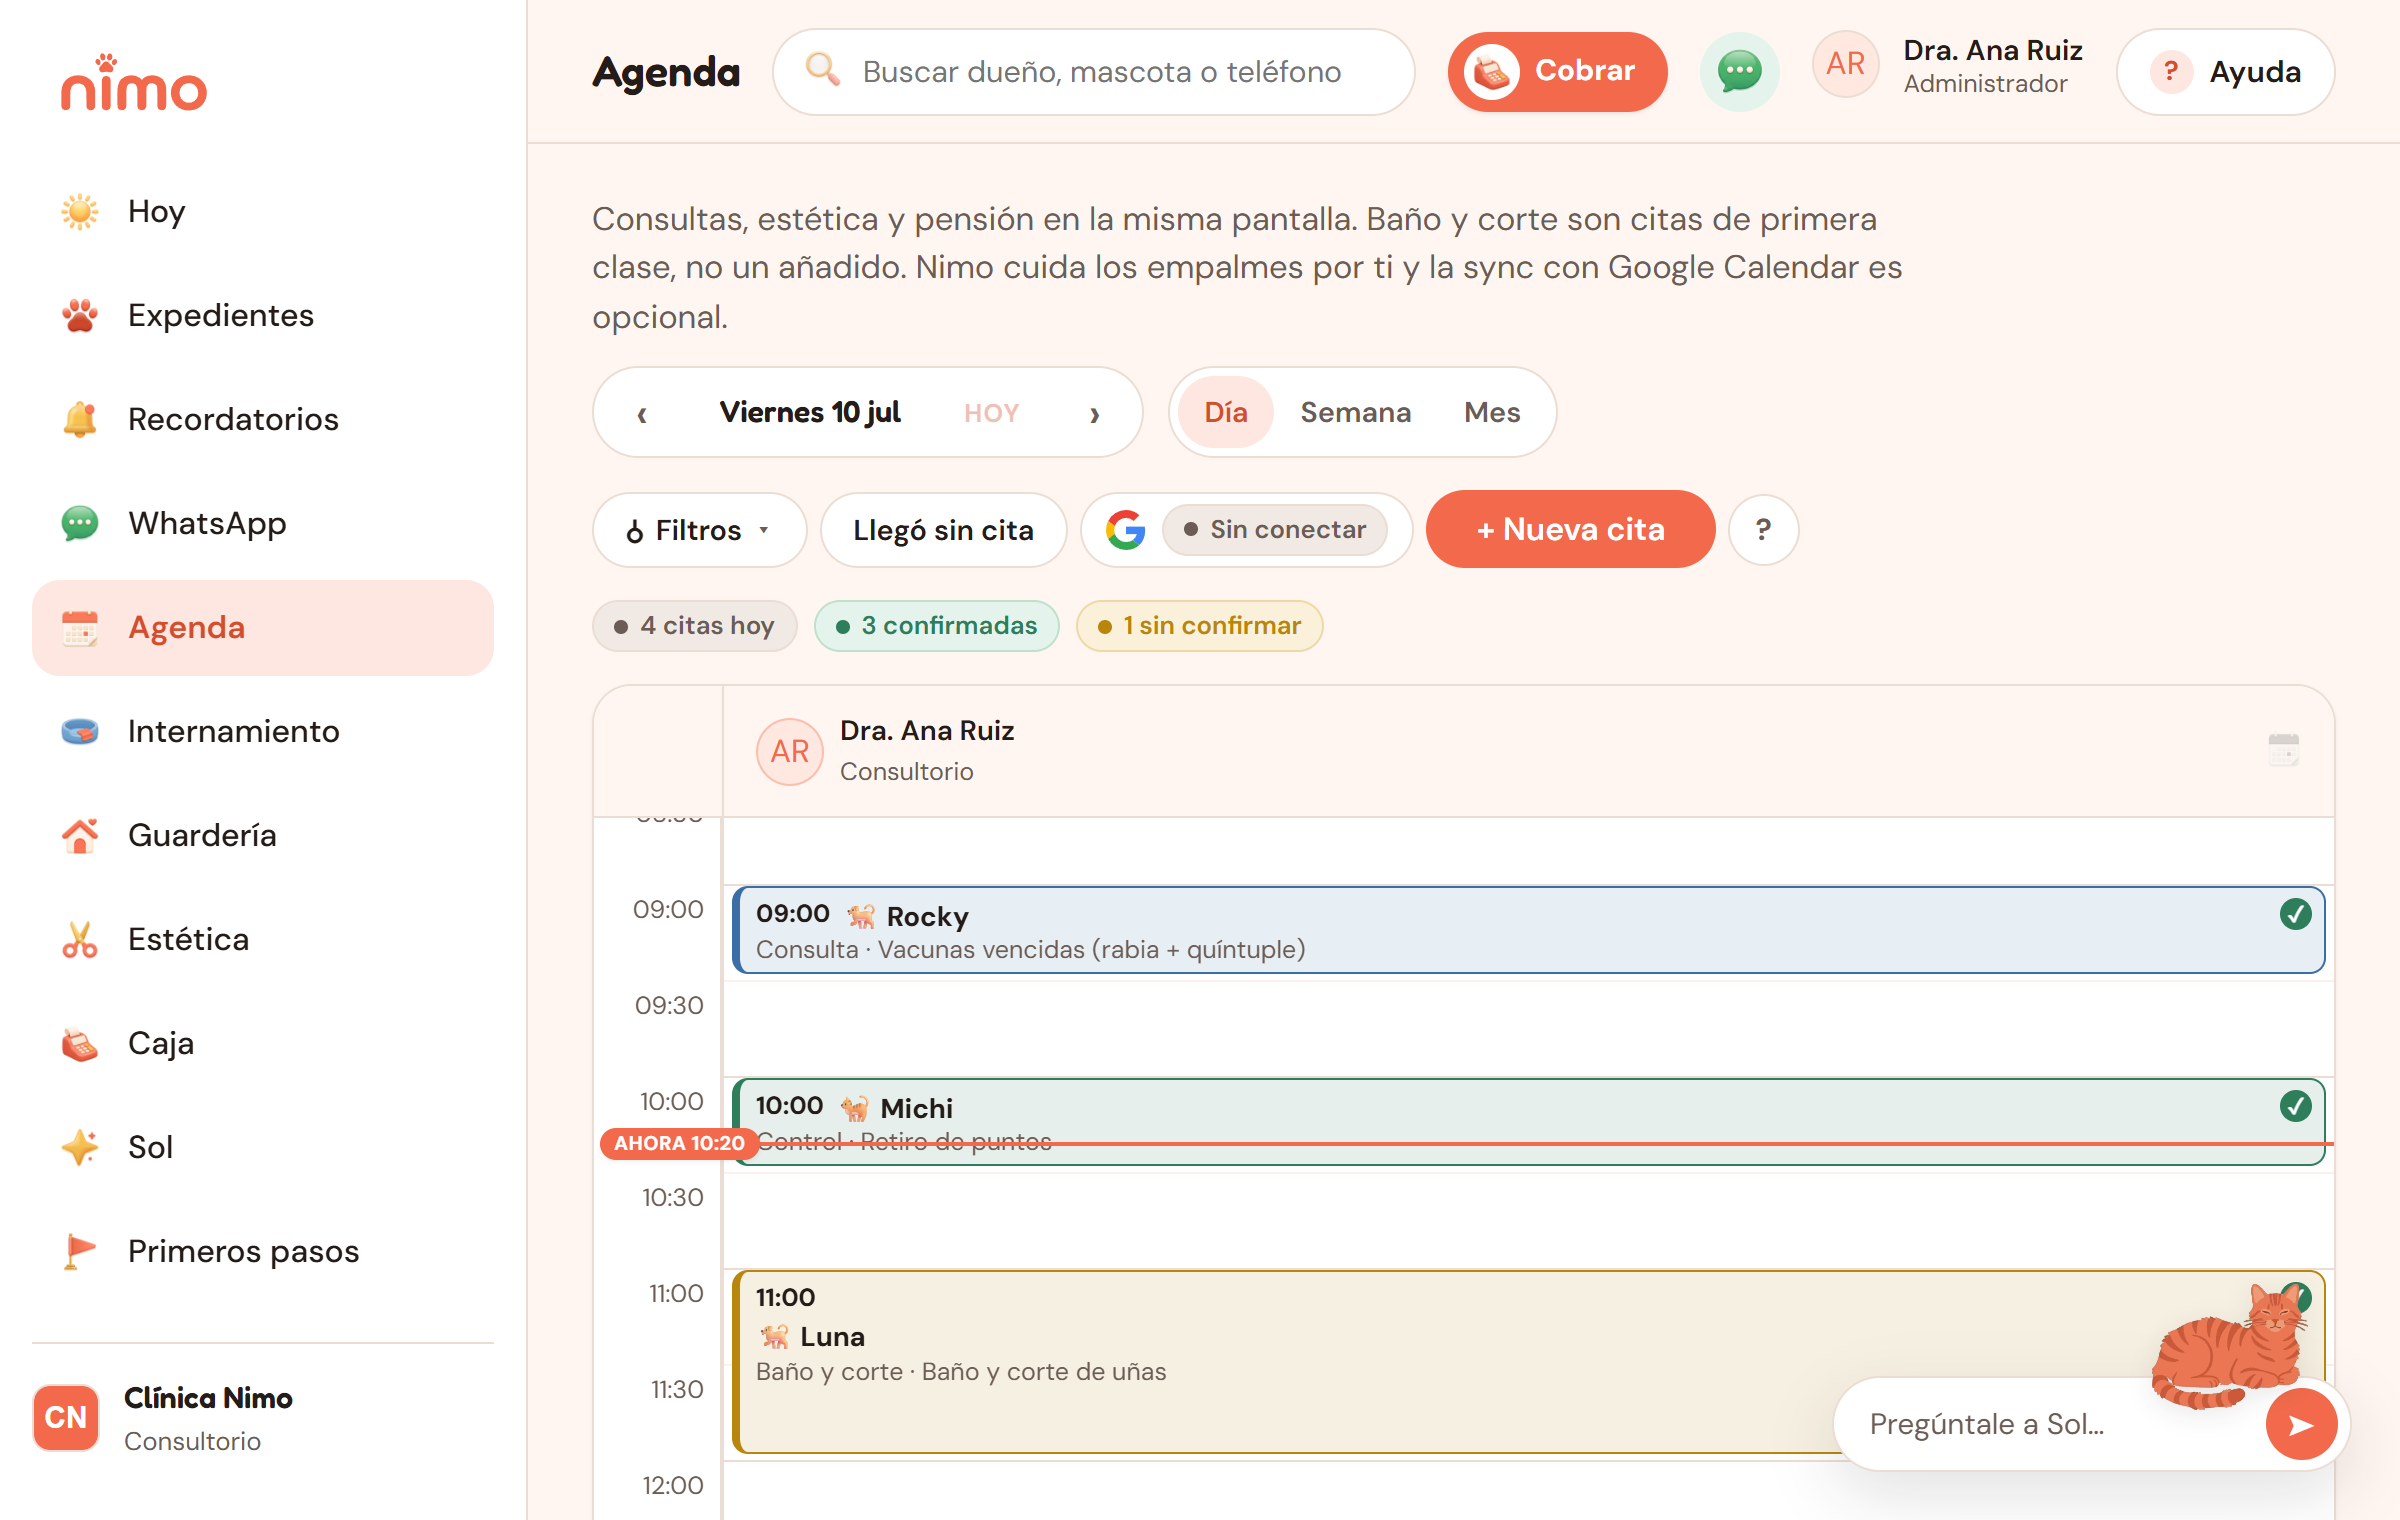Viewport: 2400px width, 1520px height.
Task: Click the Sin conectar Google Calendar status
Action: pos(1275,530)
